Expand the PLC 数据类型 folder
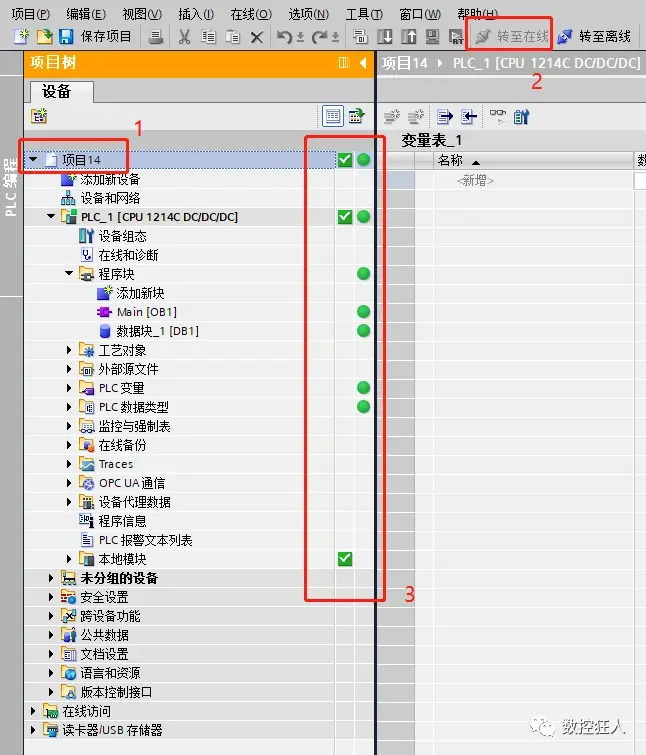This screenshot has width=646, height=755. pos(69,407)
